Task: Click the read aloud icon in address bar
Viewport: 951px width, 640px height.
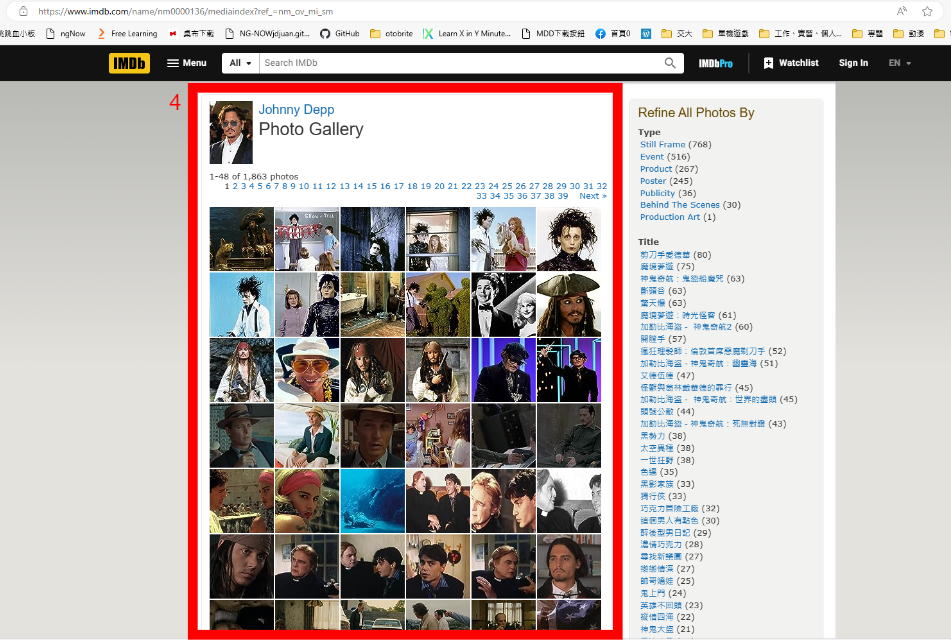Action: [x=902, y=11]
